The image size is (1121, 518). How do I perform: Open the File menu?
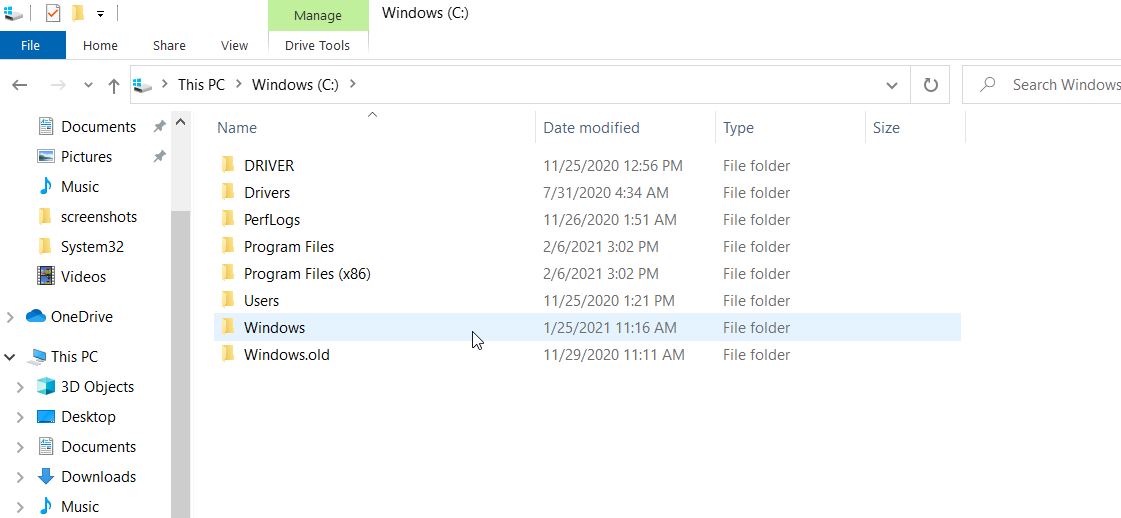[30, 45]
